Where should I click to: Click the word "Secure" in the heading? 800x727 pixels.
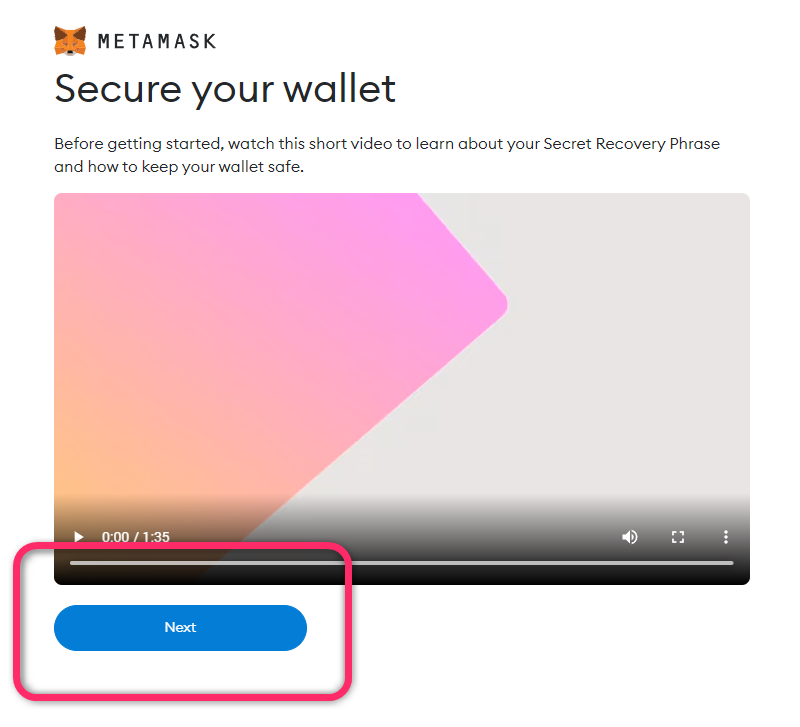(x=118, y=90)
